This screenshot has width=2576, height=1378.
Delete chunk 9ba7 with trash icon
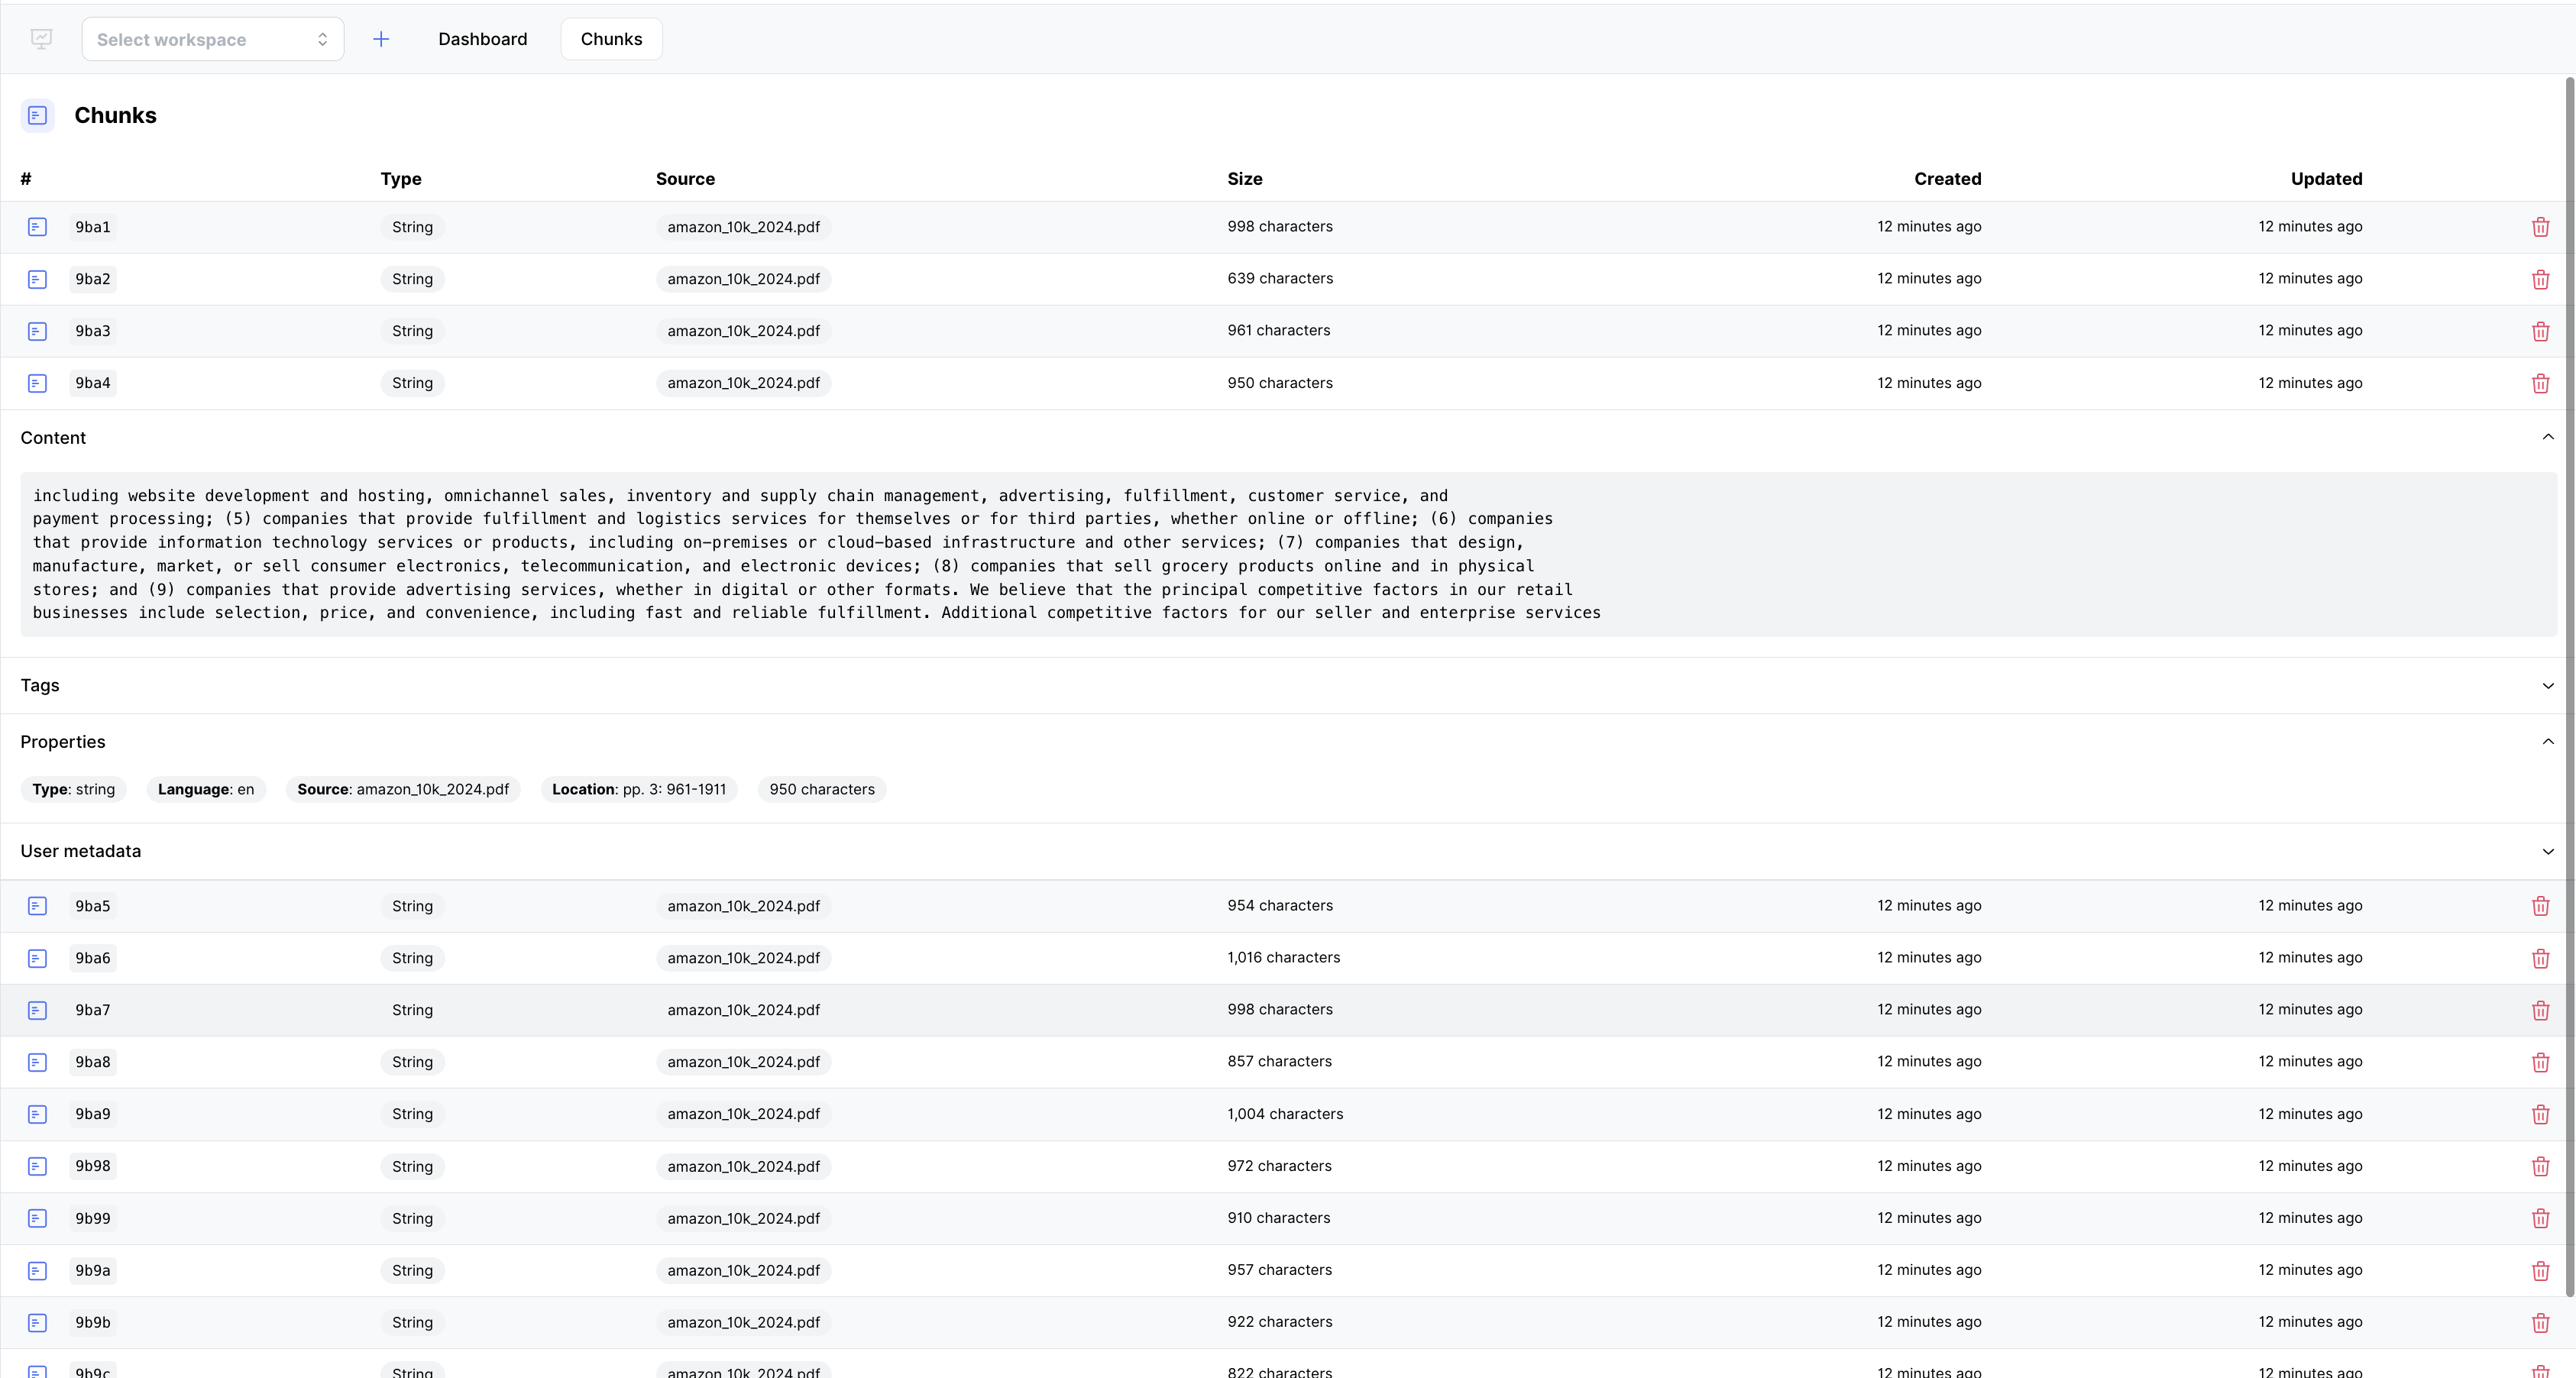[2540, 1010]
